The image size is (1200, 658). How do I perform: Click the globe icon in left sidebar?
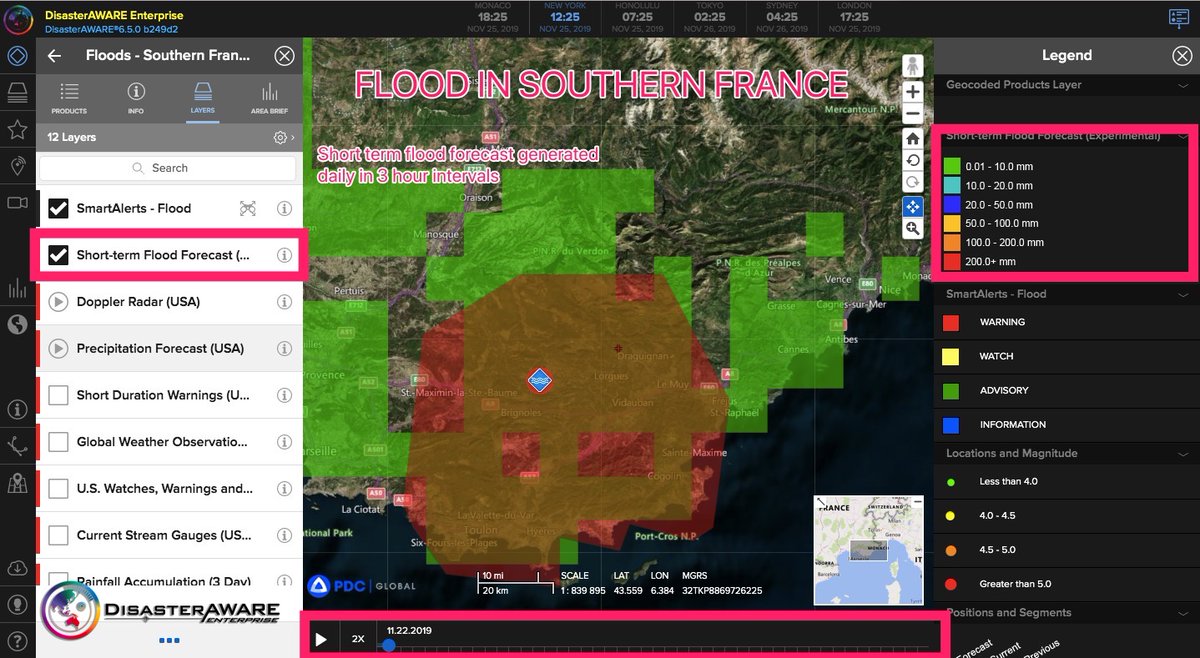17,323
